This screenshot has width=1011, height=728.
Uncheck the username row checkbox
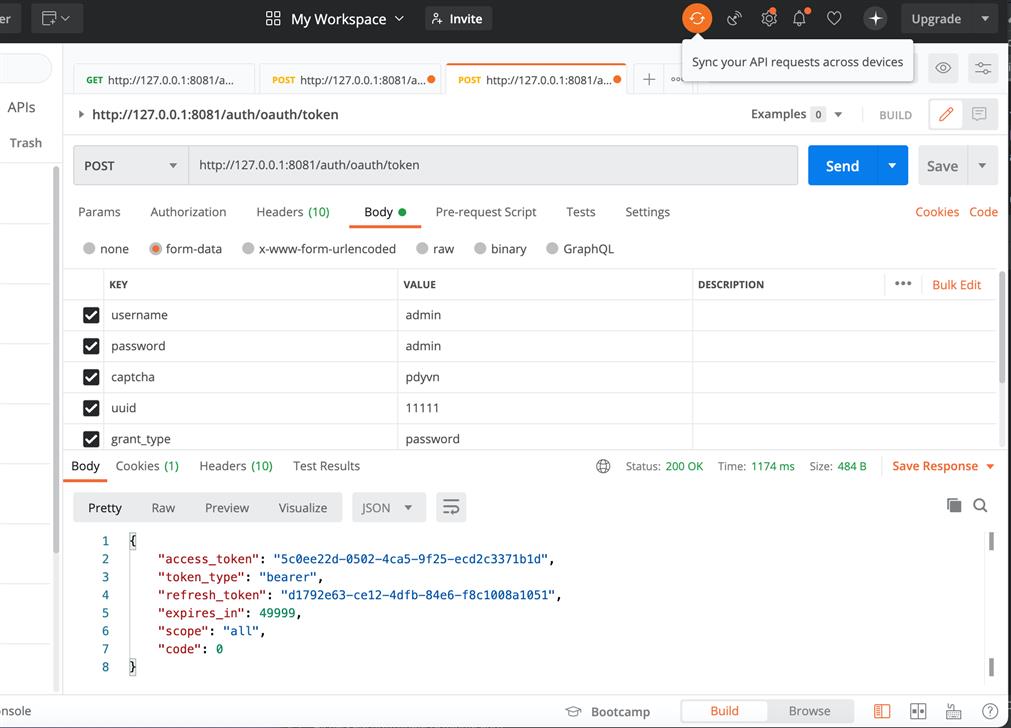tap(91, 315)
